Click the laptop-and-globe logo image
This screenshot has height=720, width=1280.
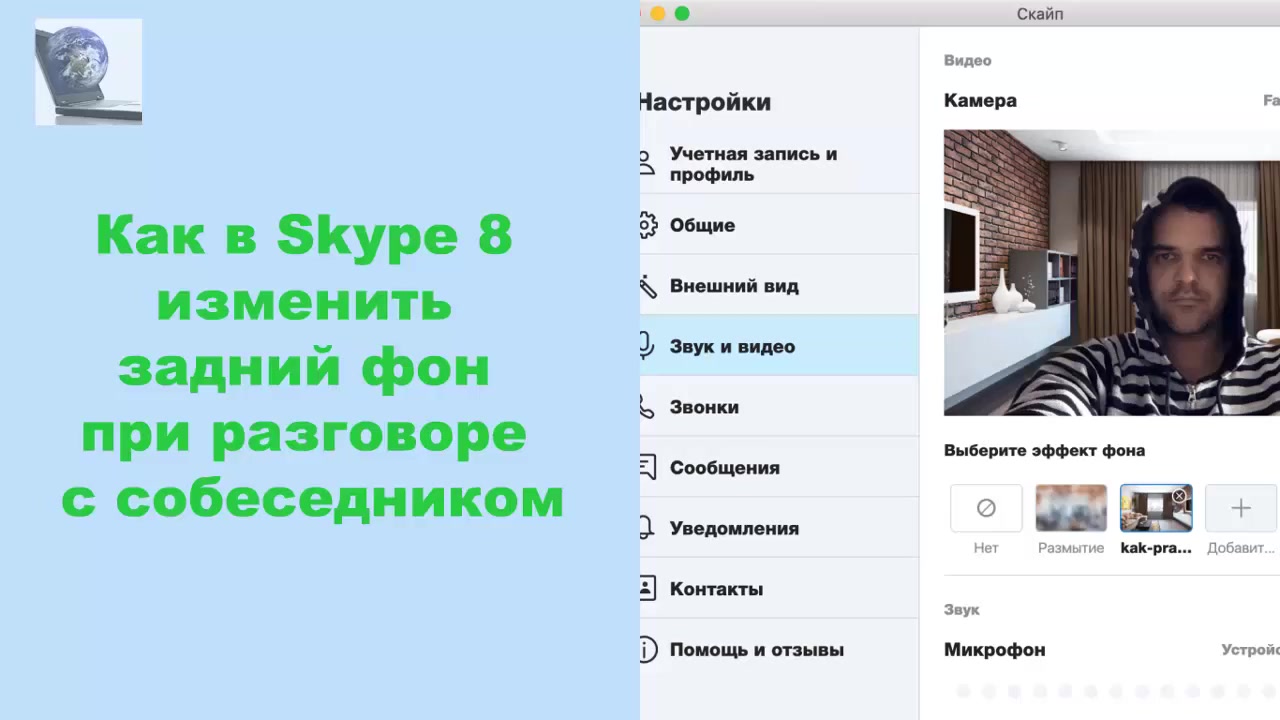pos(88,72)
